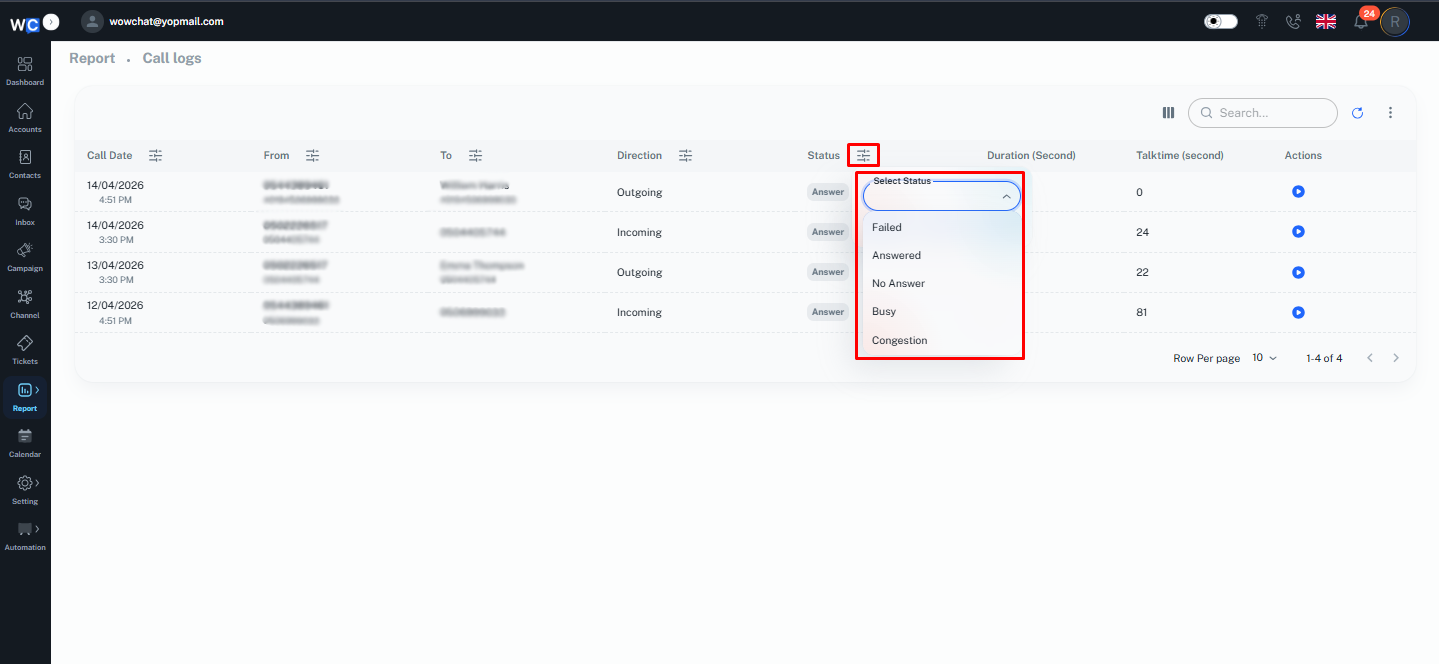Open the R user avatar menu
The width and height of the screenshot is (1439, 664).
(1395, 21)
